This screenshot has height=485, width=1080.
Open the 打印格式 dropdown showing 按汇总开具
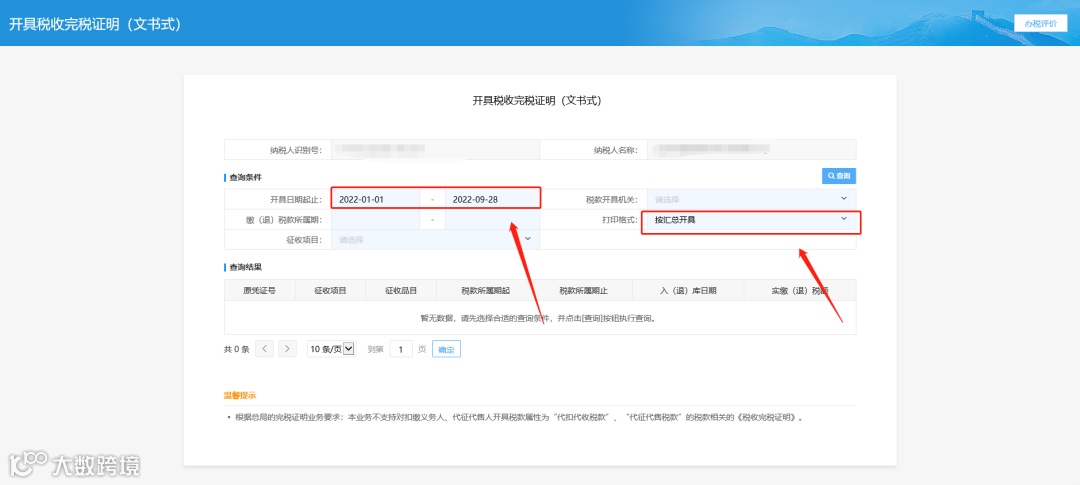[751, 220]
